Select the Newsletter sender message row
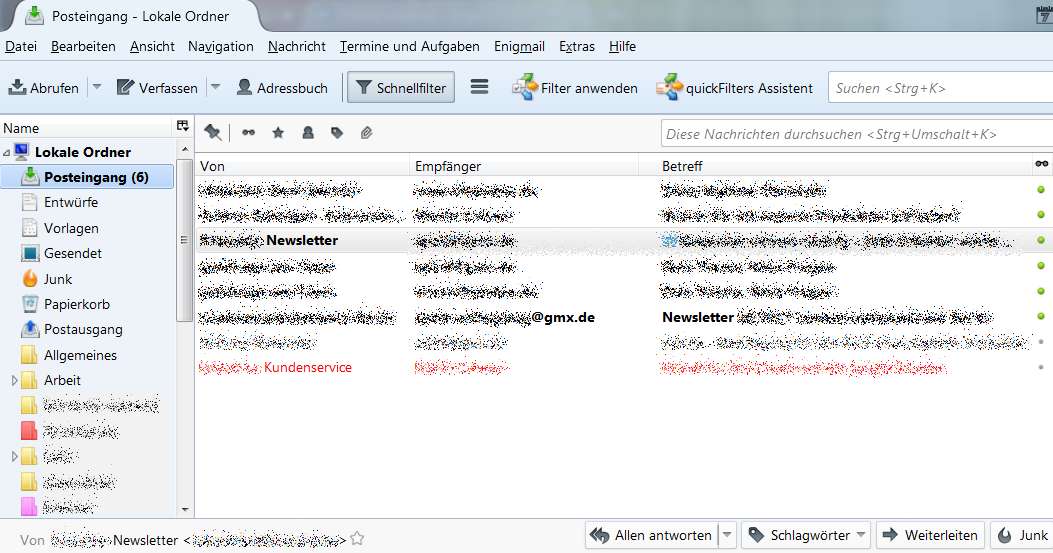 [x=624, y=240]
